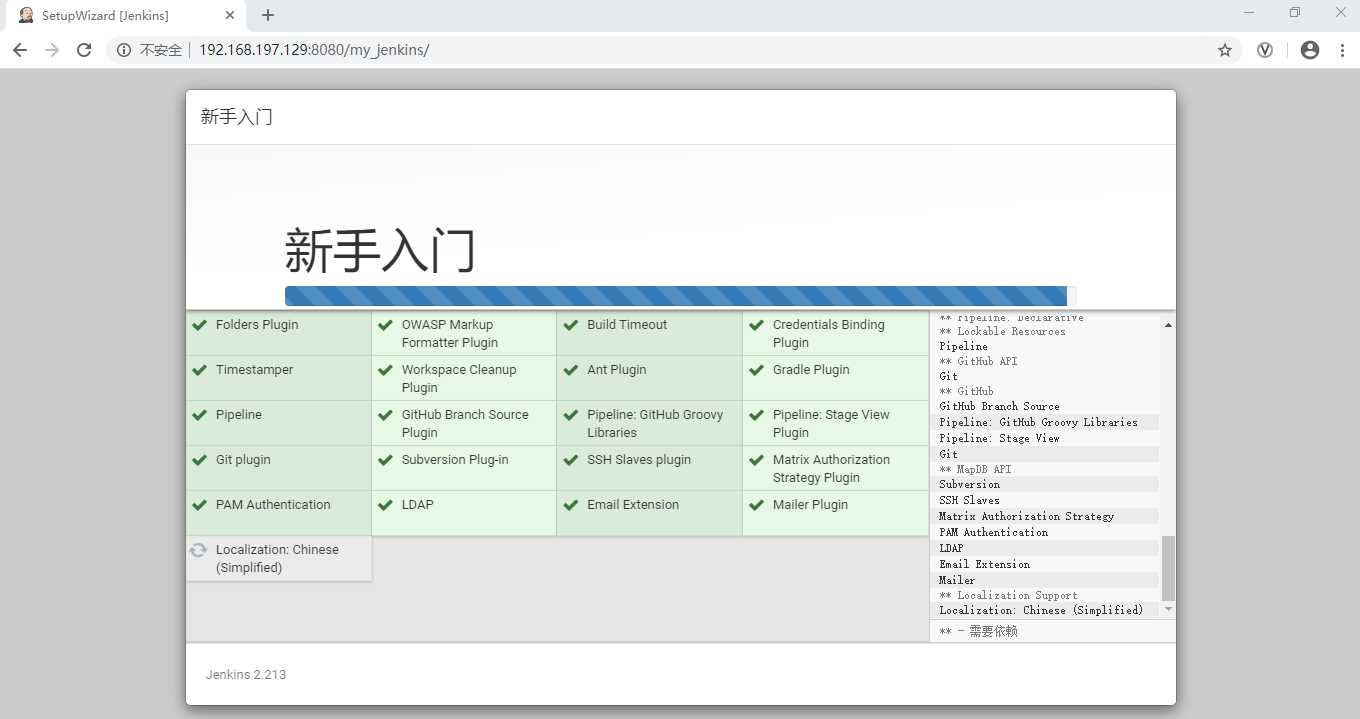The image size is (1360, 719).
Task: Open a new browser tab
Action: [x=268, y=15]
